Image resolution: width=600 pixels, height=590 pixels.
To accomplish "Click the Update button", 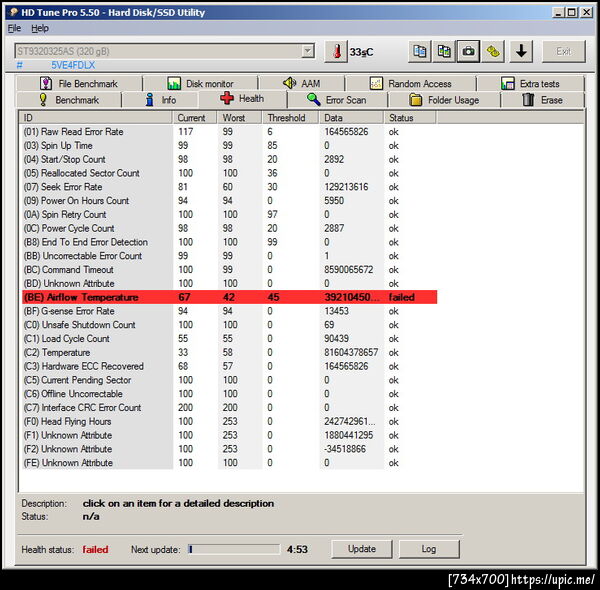I will (x=362, y=549).
